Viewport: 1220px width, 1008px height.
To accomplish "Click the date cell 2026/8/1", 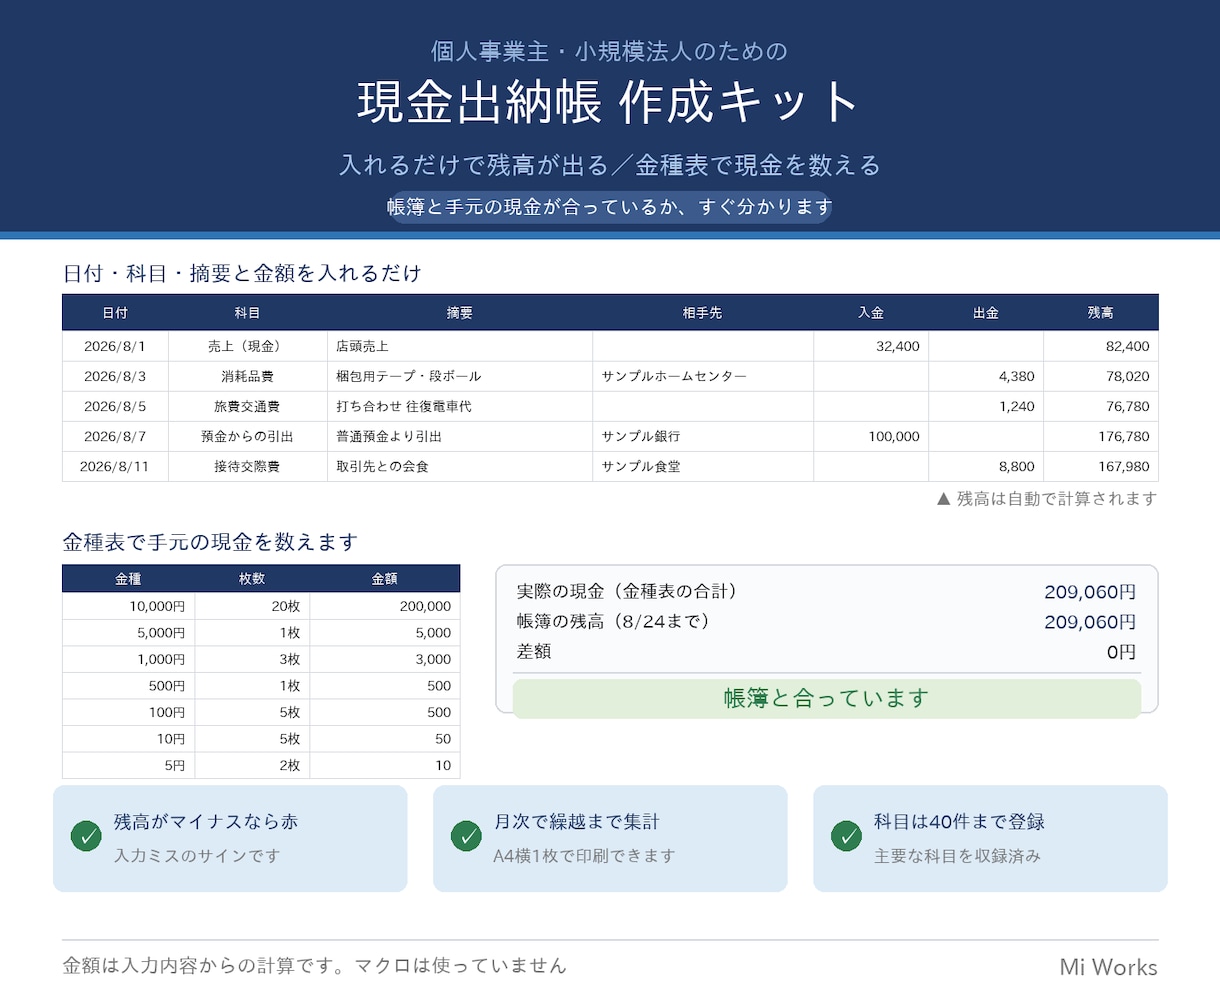I will coord(115,346).
